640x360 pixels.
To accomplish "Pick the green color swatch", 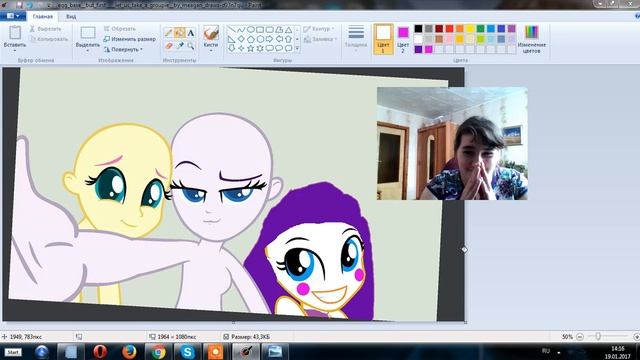I will coord(480,28).
